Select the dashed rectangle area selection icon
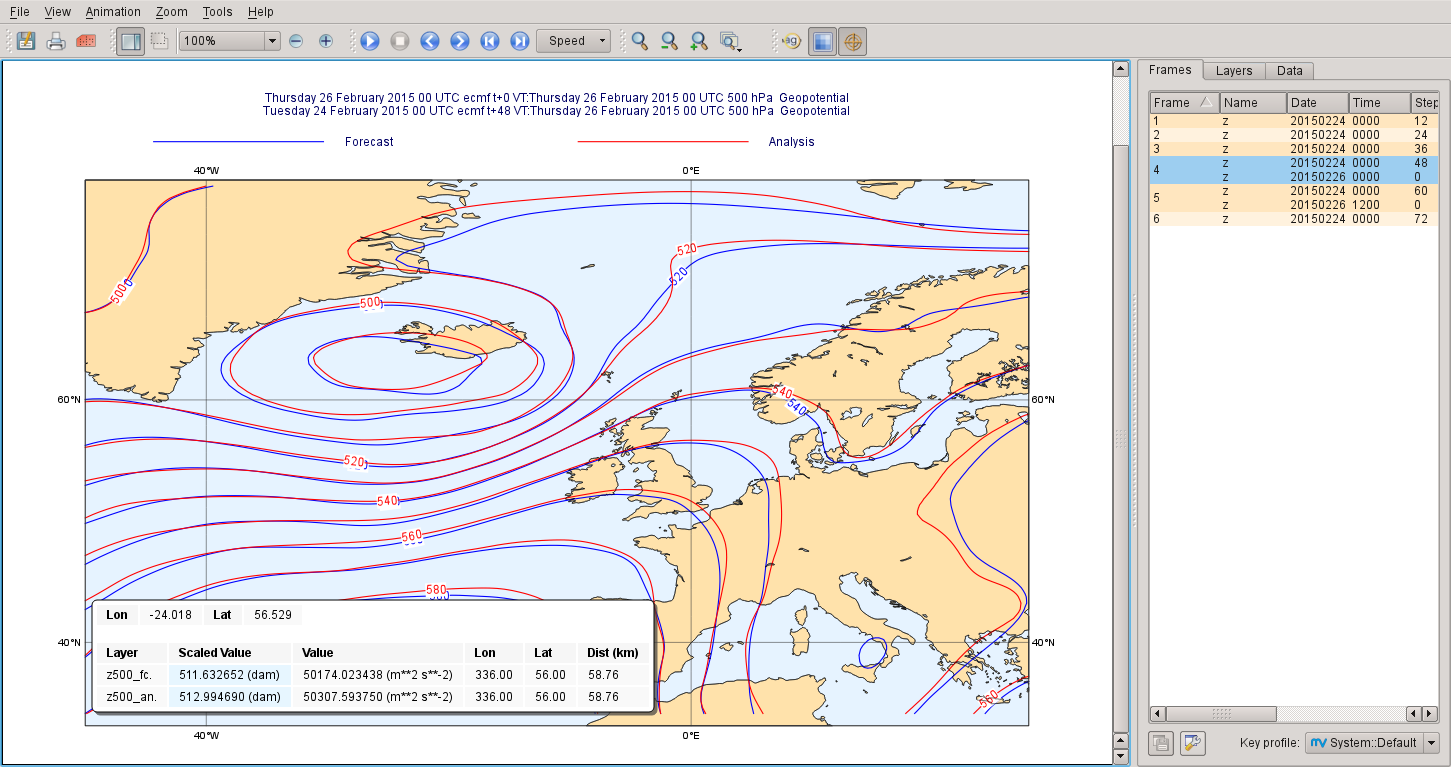 159,41
